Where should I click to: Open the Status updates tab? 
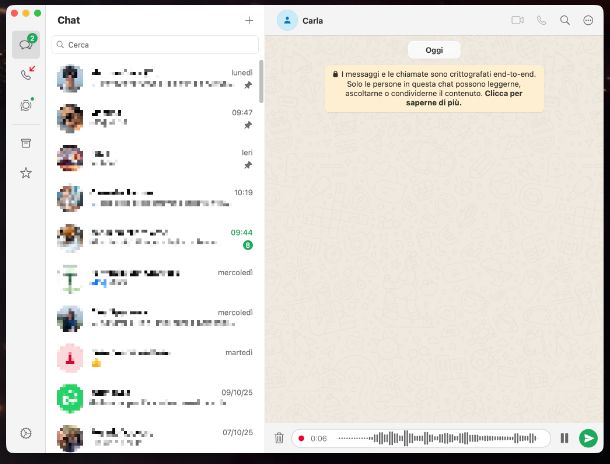26,105
